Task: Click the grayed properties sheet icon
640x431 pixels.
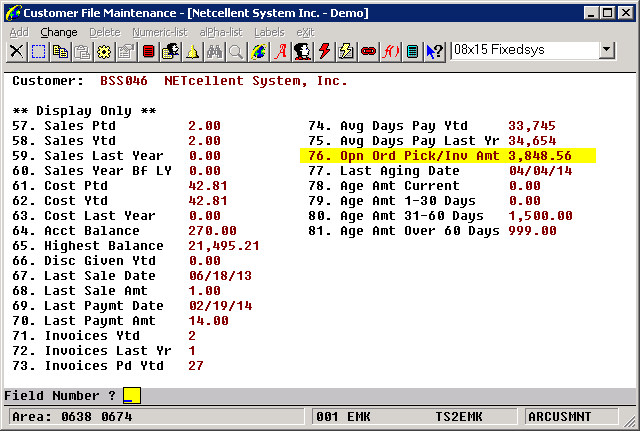Action: click(127, 52)
